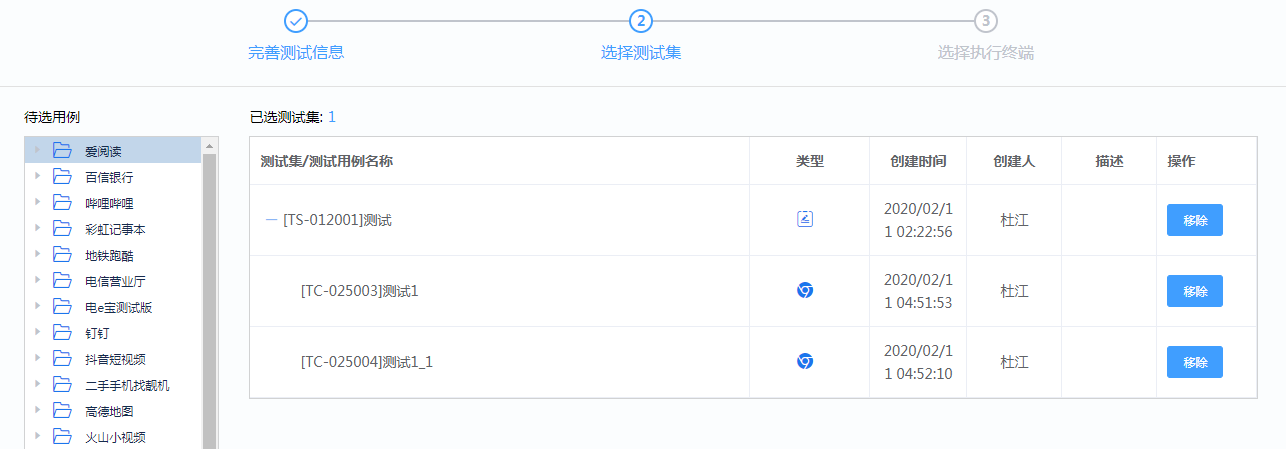Click the 钉钉 folder icon
This screenshot has width=1286, height=449.
tap(63, 333)
